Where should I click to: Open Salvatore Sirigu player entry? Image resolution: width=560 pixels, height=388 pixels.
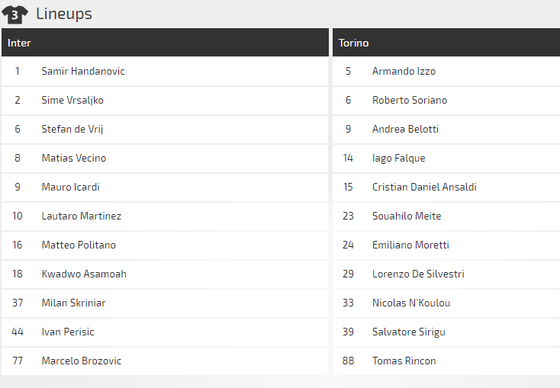pos(446,332)
